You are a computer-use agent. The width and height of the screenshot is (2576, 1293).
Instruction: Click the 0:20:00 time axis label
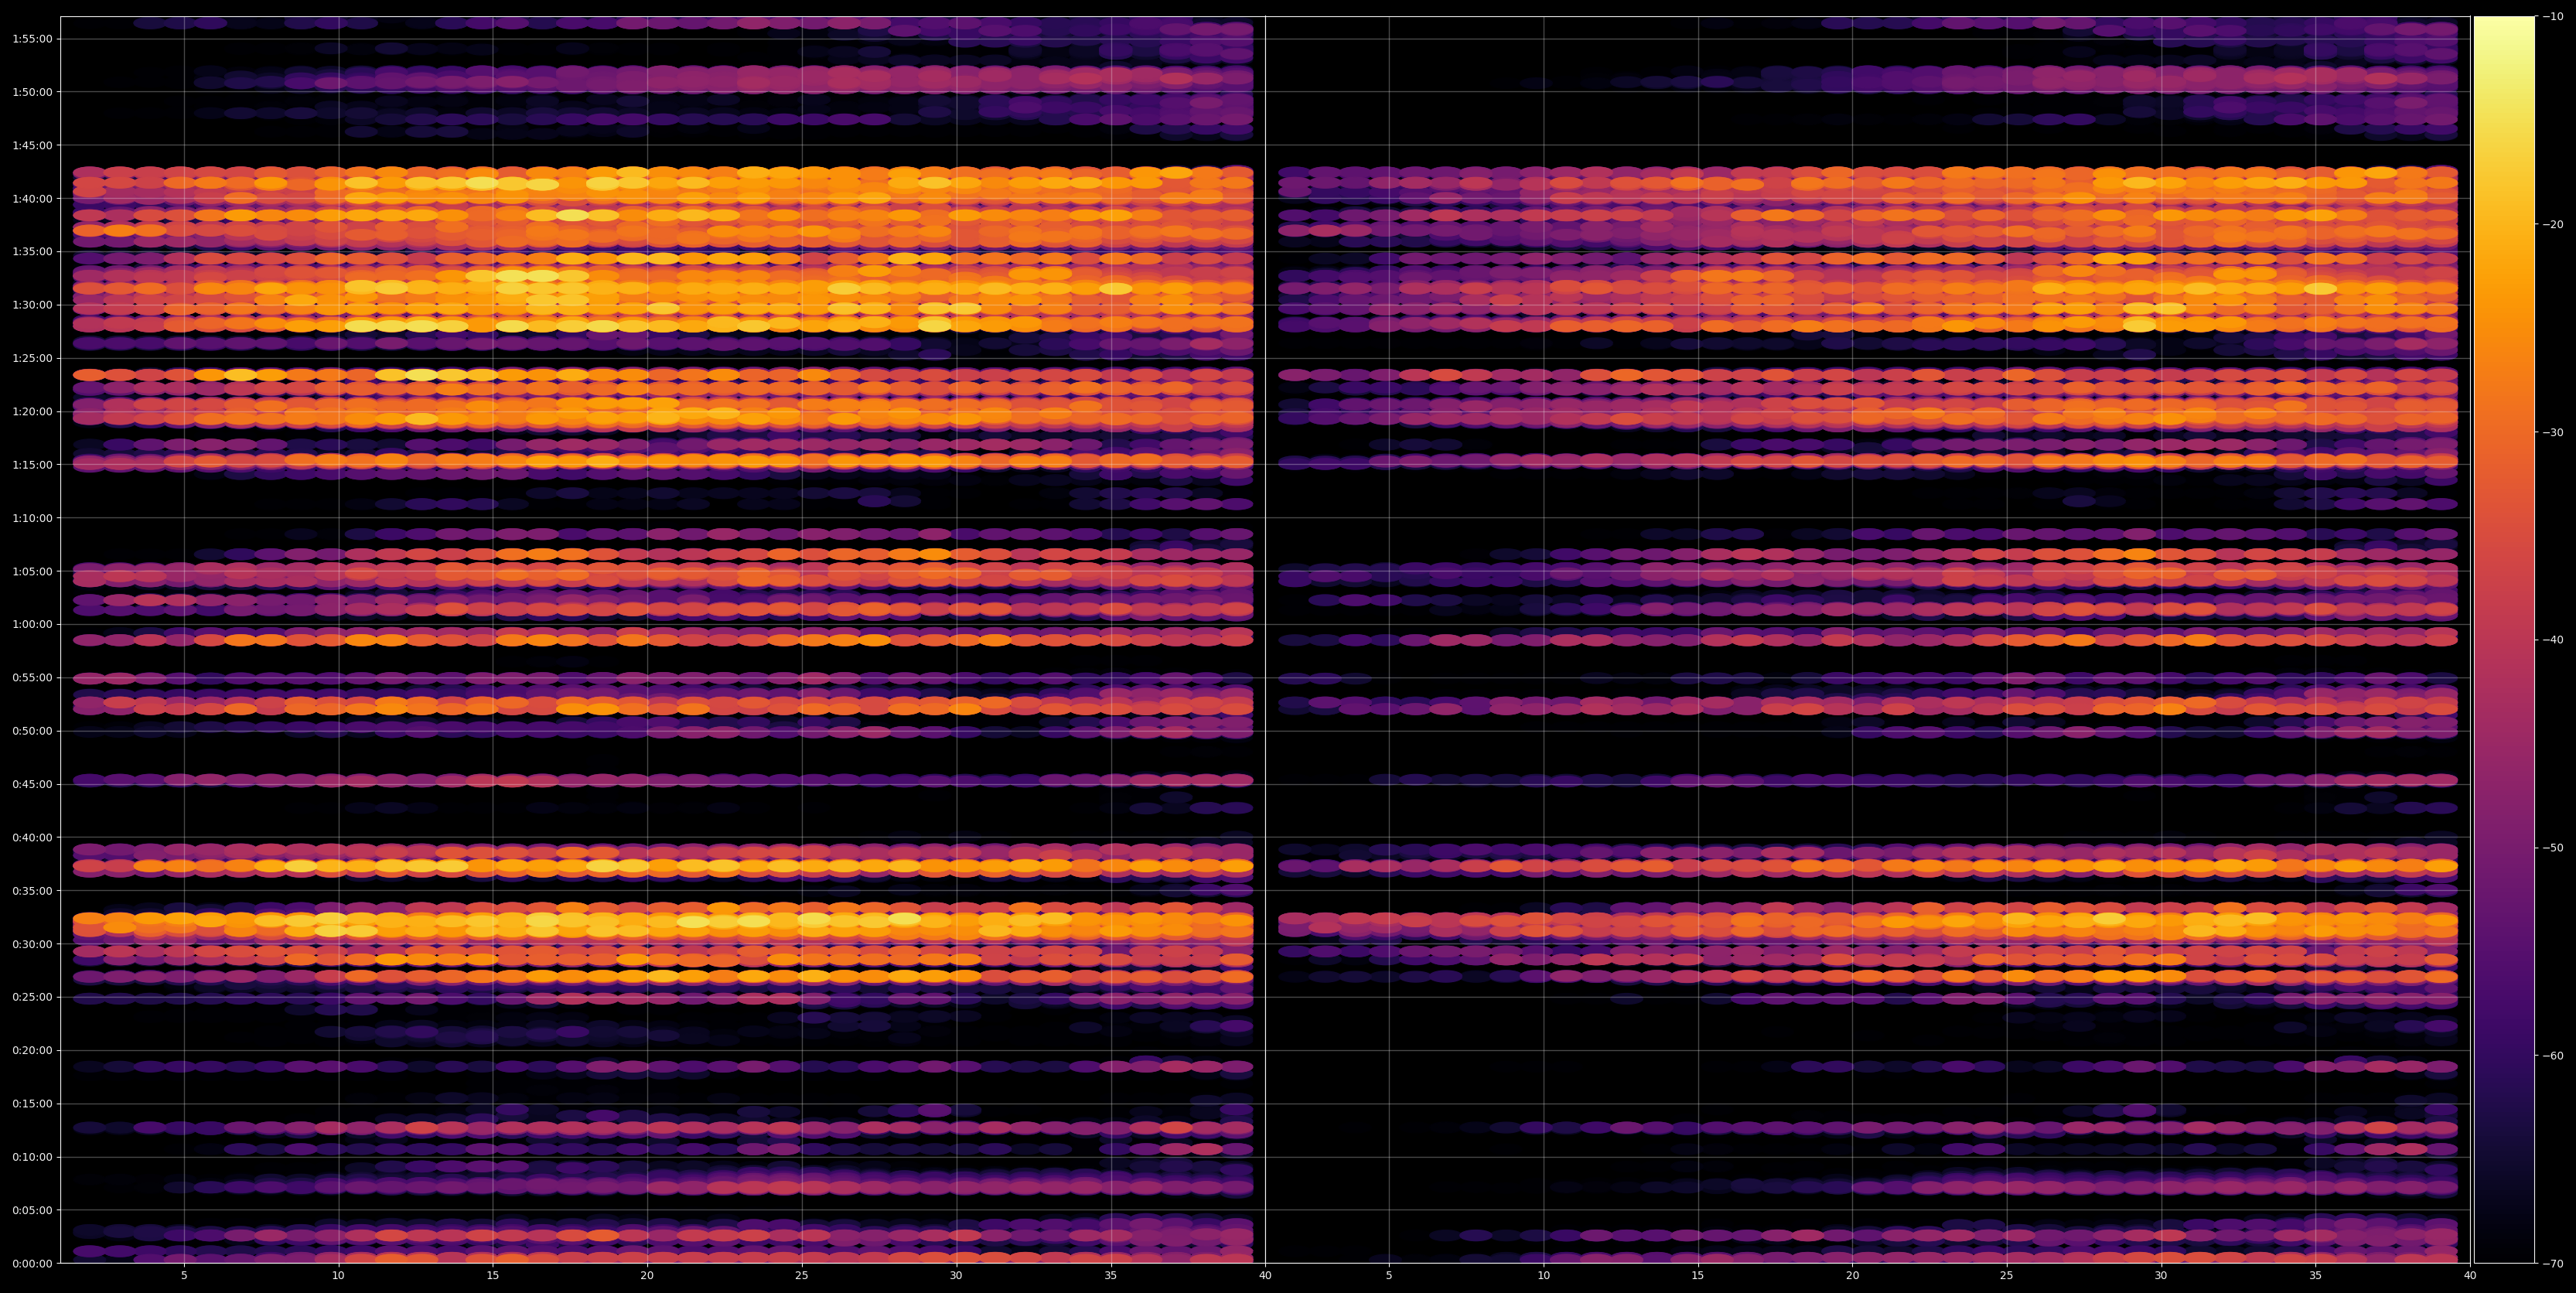click(x=32, y=1050)
